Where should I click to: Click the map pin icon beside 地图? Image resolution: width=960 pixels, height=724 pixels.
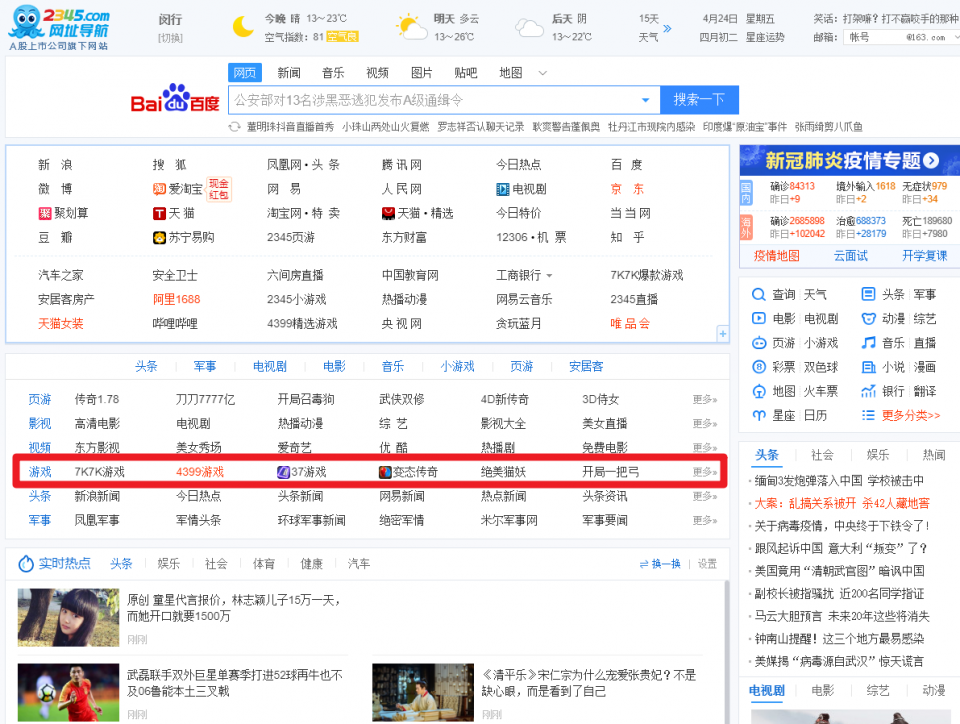(759, 391)
